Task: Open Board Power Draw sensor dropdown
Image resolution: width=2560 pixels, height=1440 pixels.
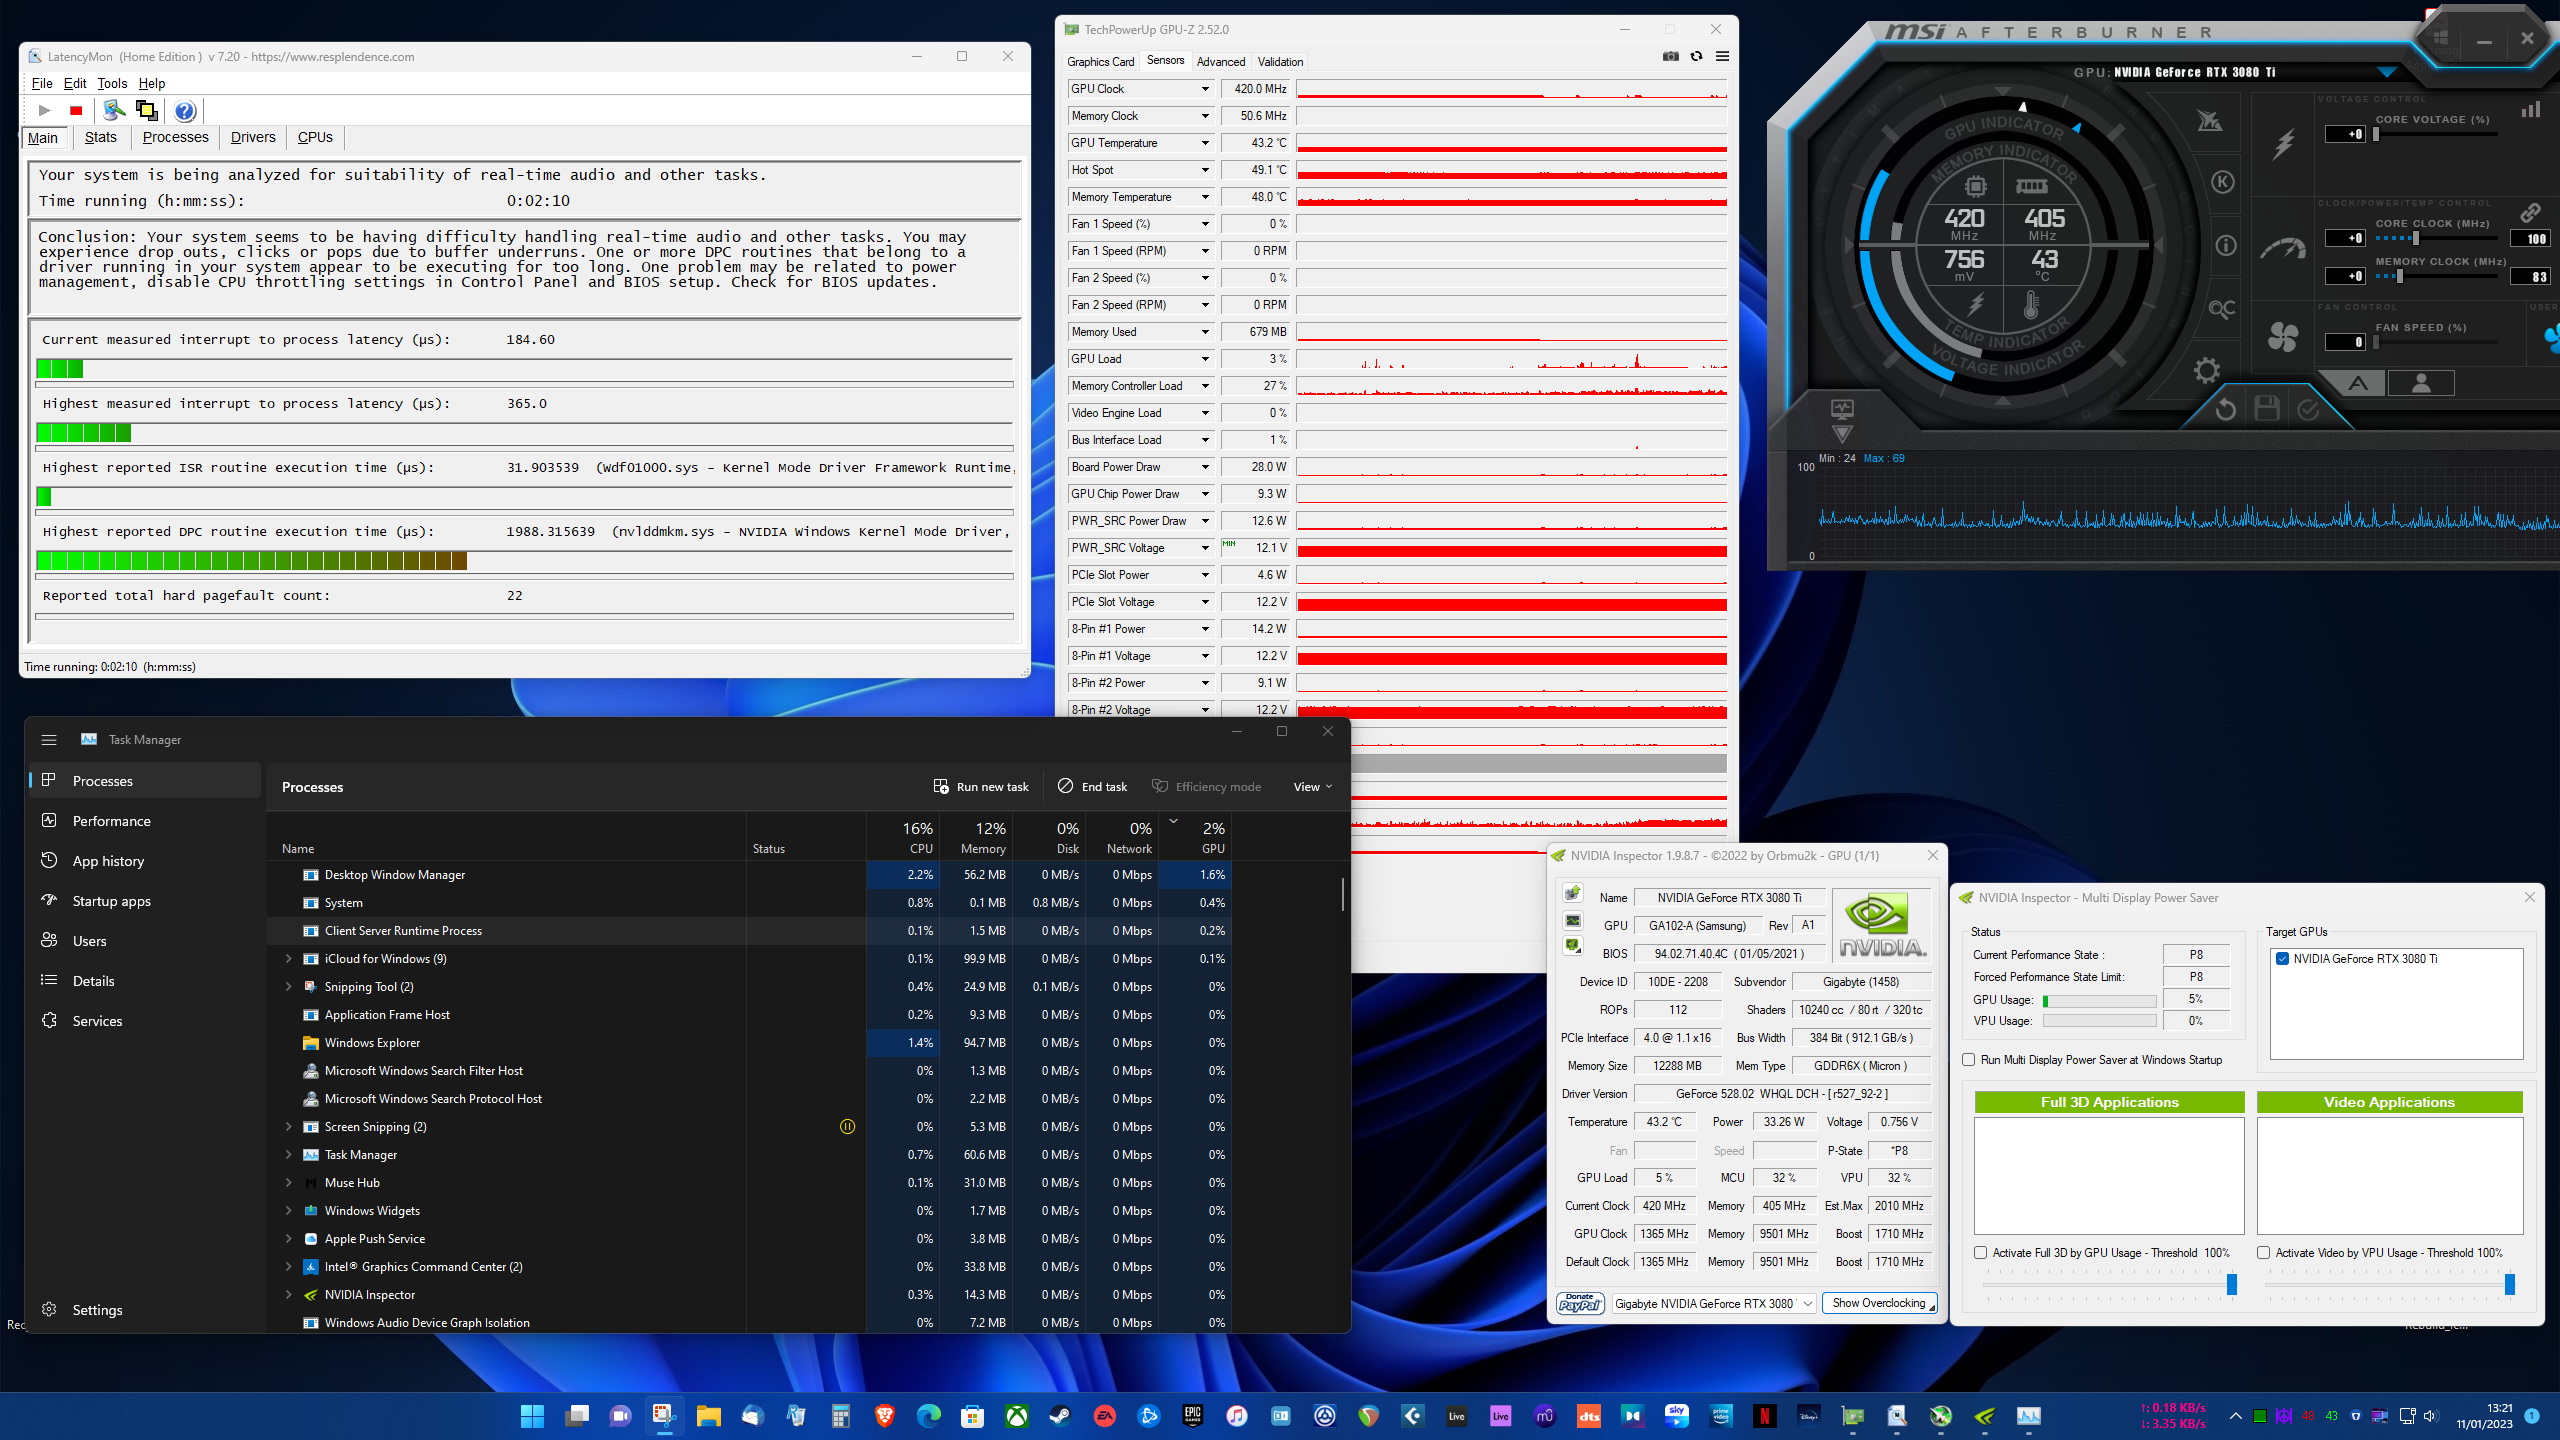Action: (x=1205, y=467)
